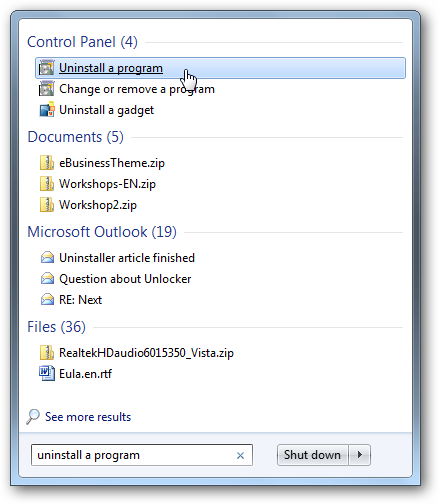
Task: Click the Eula.en.rtf Word document icon
Action: (x=47, y=373)
